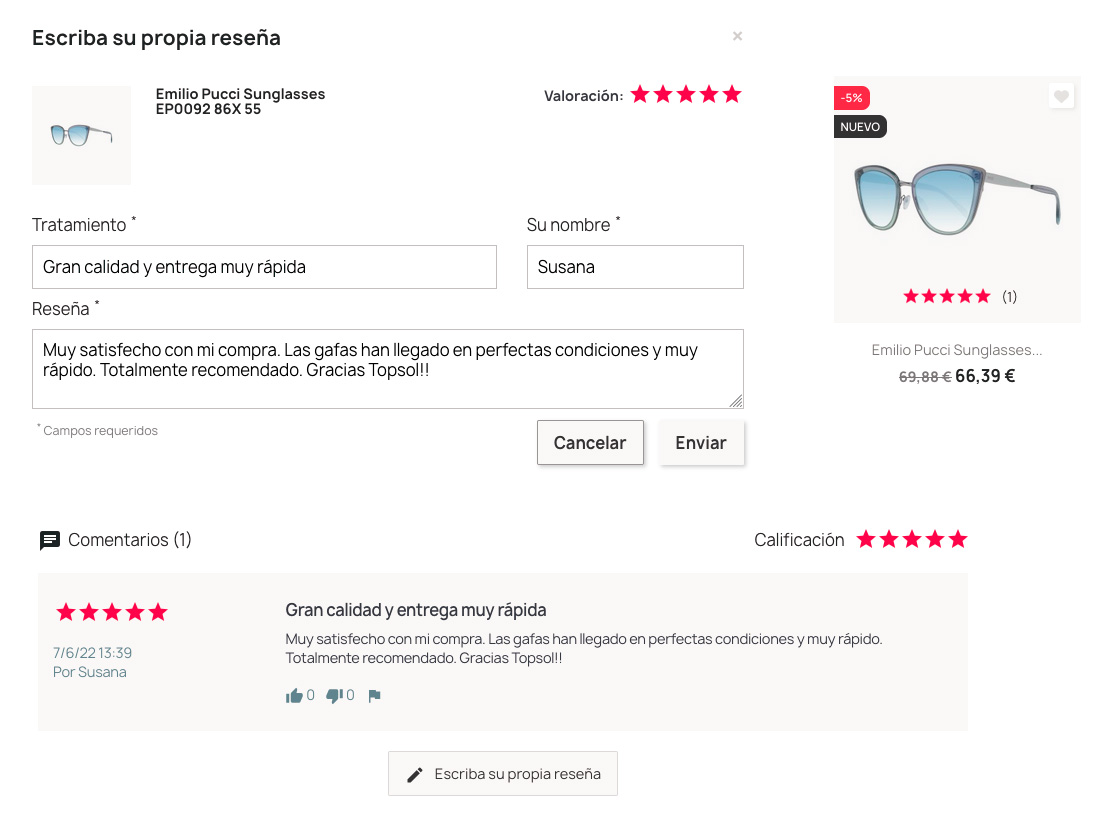Focus the Tratamiento title field

(x=264, y=267)
